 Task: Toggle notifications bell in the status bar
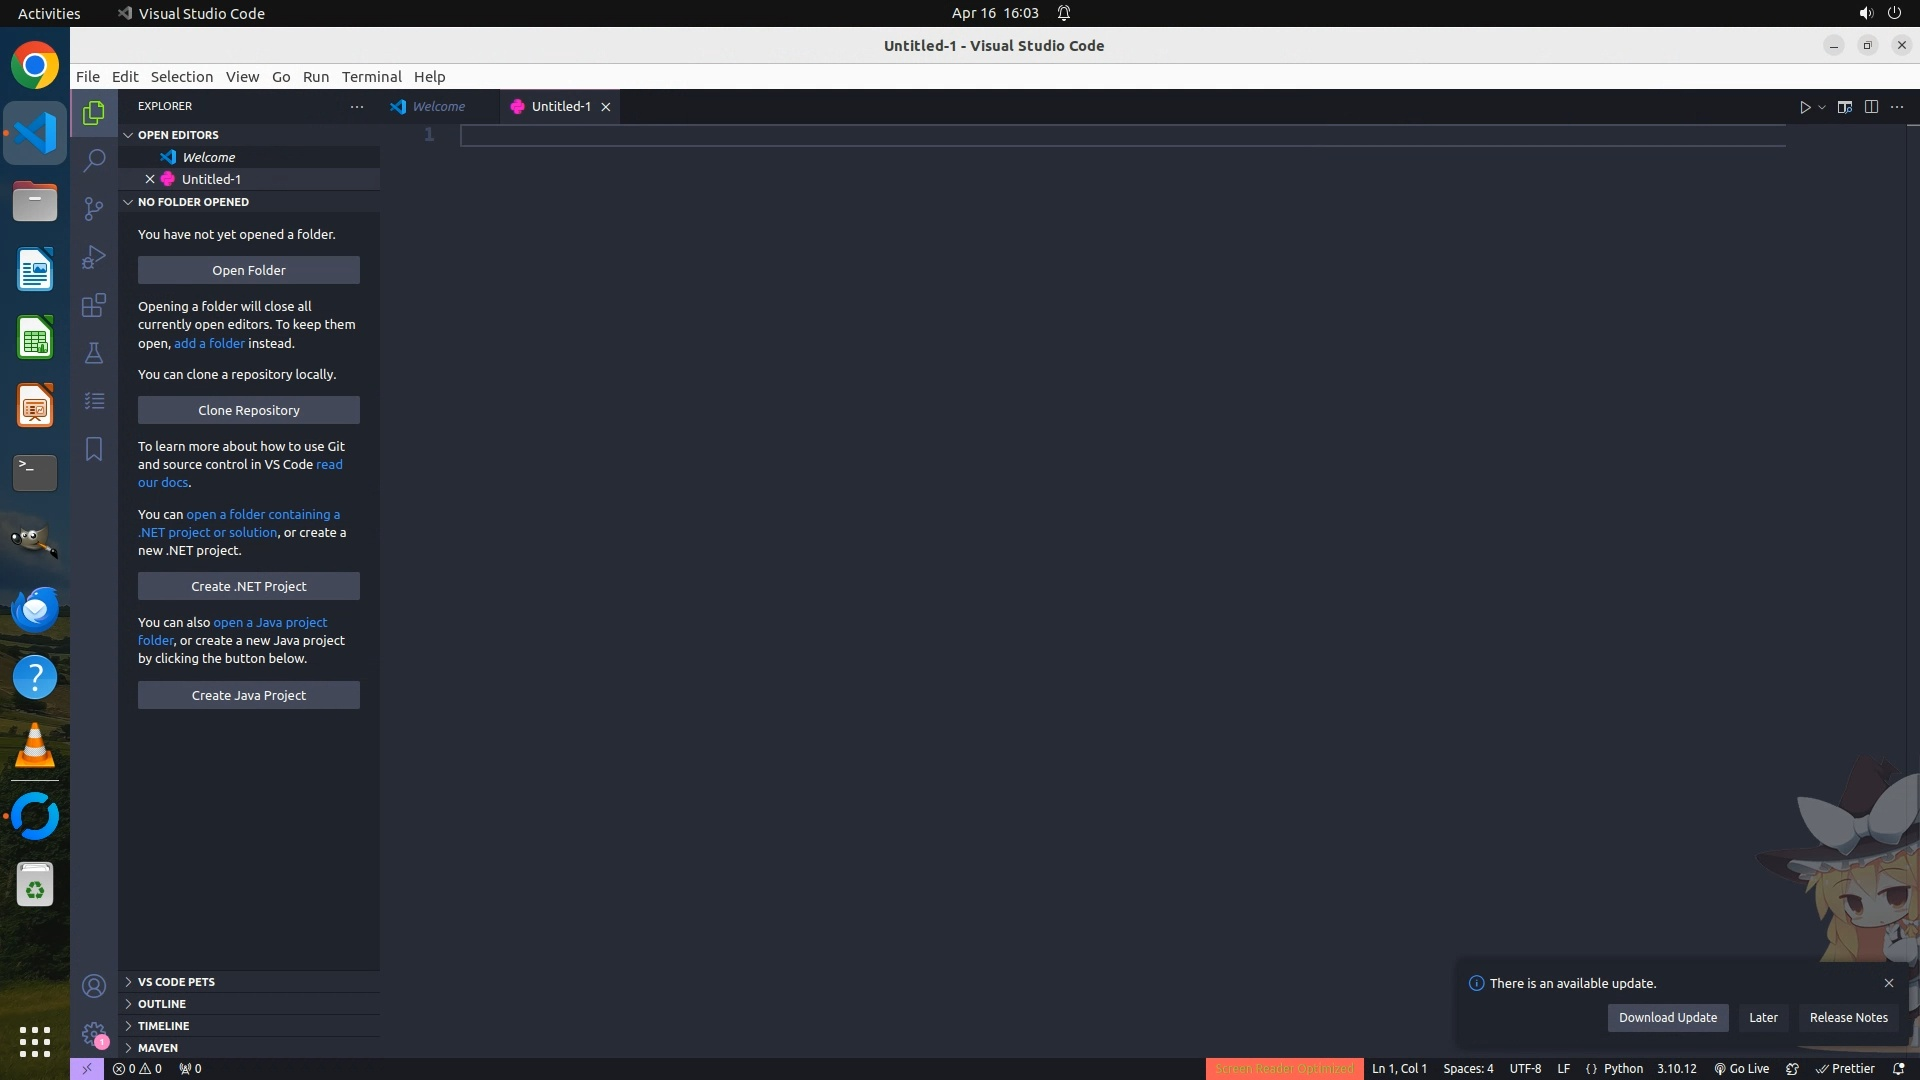pyautogui.click(x=1898, y=1069)
